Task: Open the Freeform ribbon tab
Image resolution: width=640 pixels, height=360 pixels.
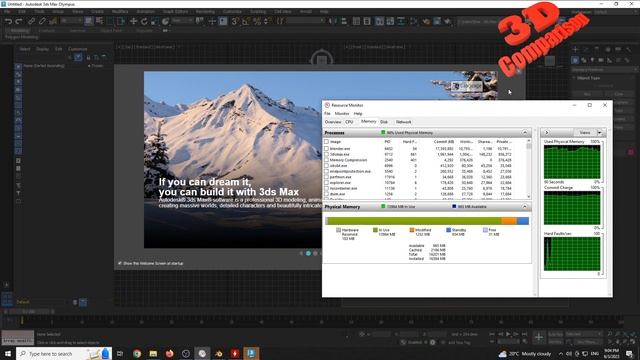Action: point(47,31)
